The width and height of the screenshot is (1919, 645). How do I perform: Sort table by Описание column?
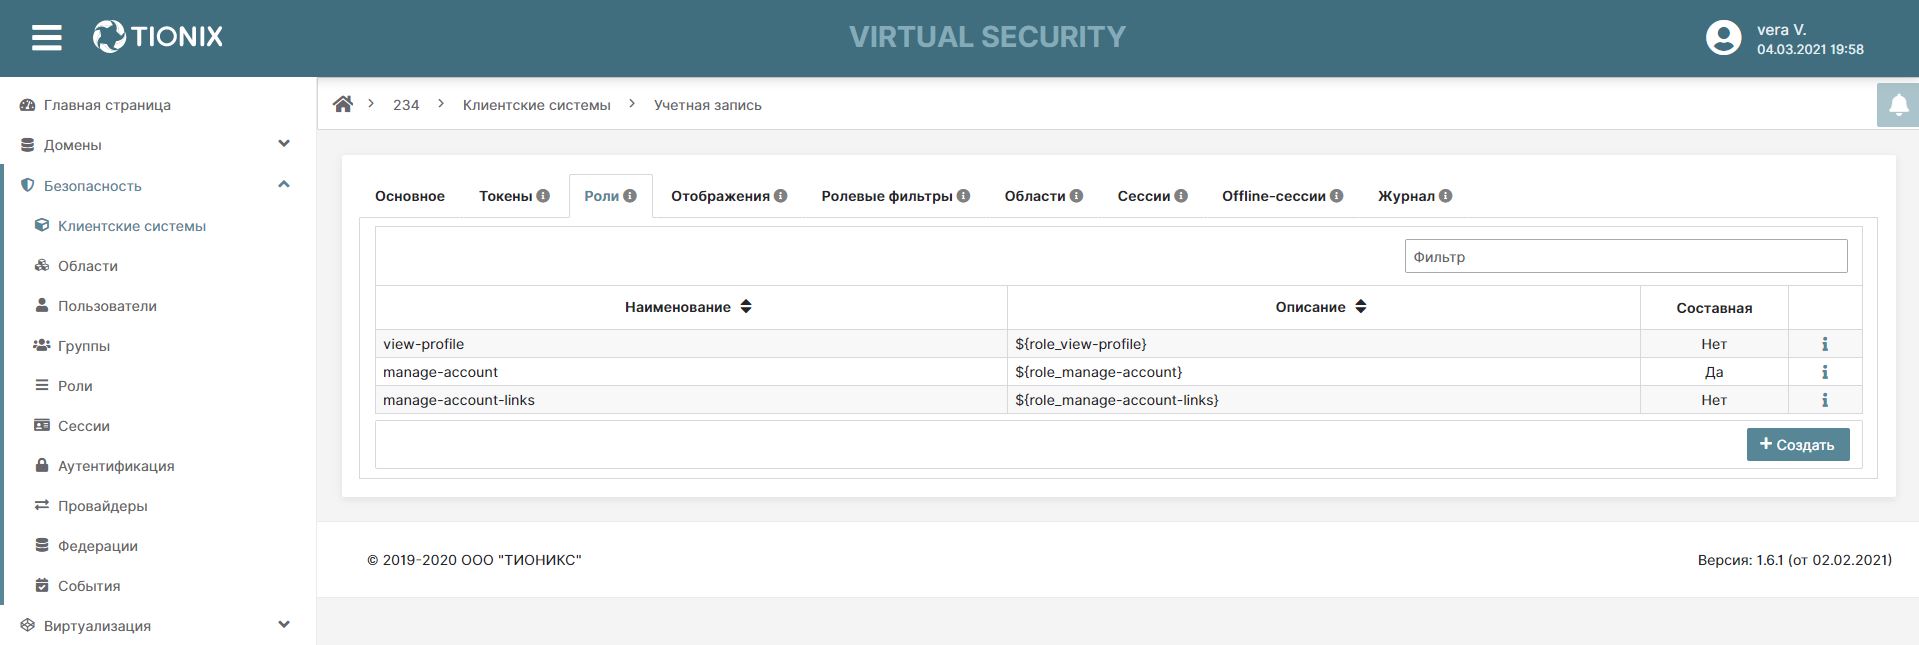tap(1361, 307)
